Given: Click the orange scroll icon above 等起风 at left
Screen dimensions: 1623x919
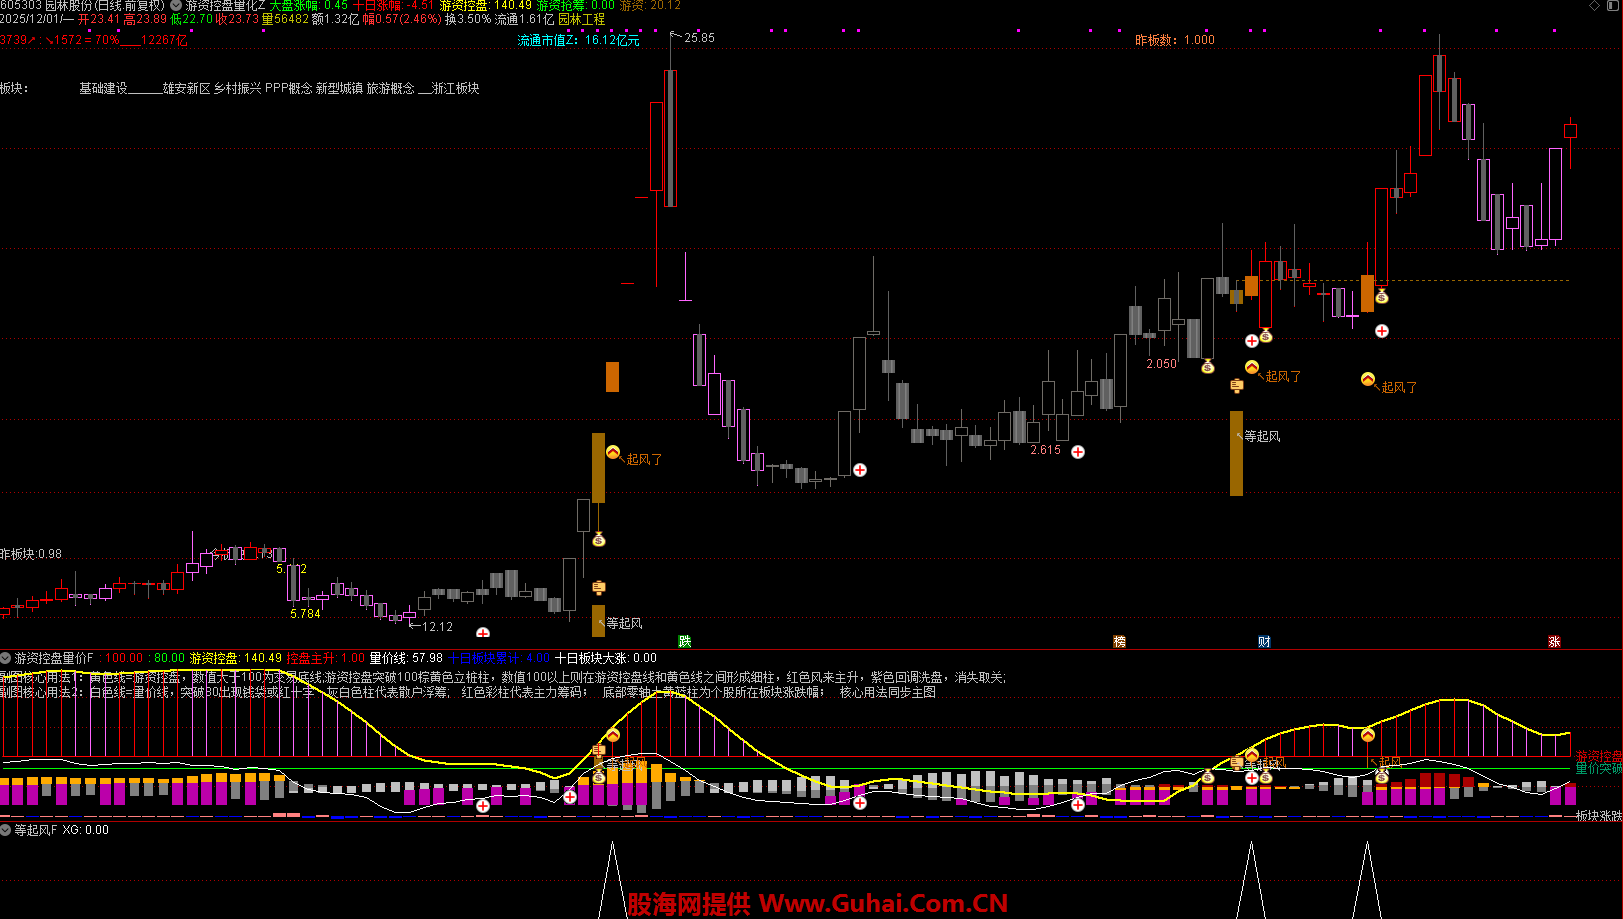Looking at the screenshot, I should coord(598,587).
